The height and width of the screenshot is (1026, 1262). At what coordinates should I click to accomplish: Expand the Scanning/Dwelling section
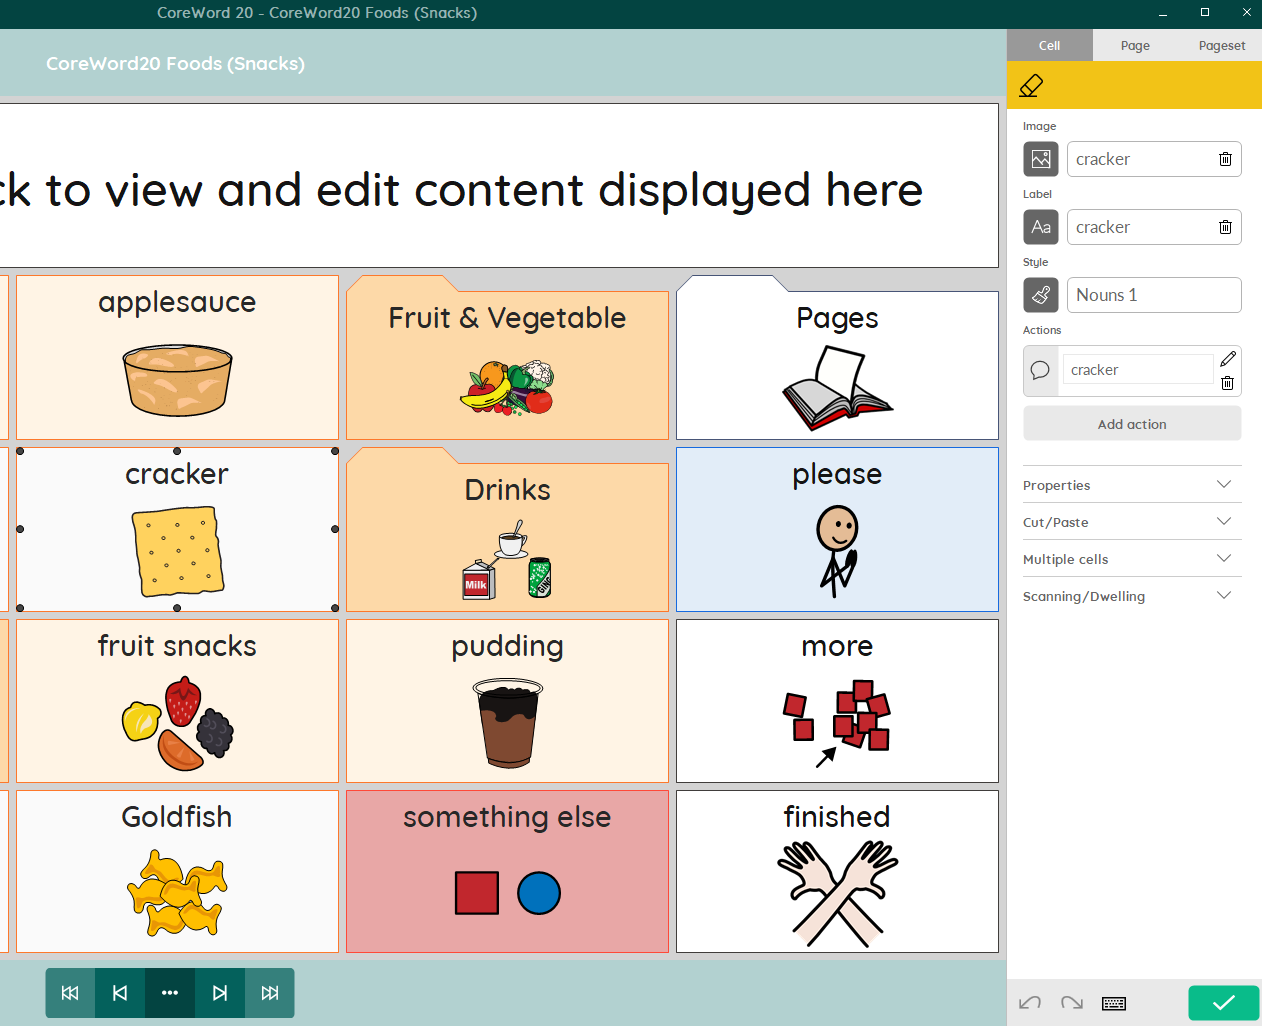1132,596
